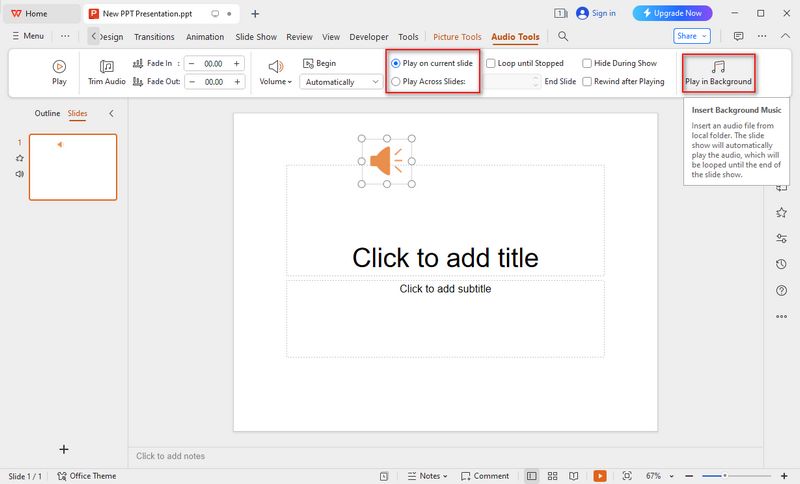Image resolution: width=800 pixels, height=484 pixels.
Task: Enable Rewind after Playing checkbox
Action: point(623,81)
